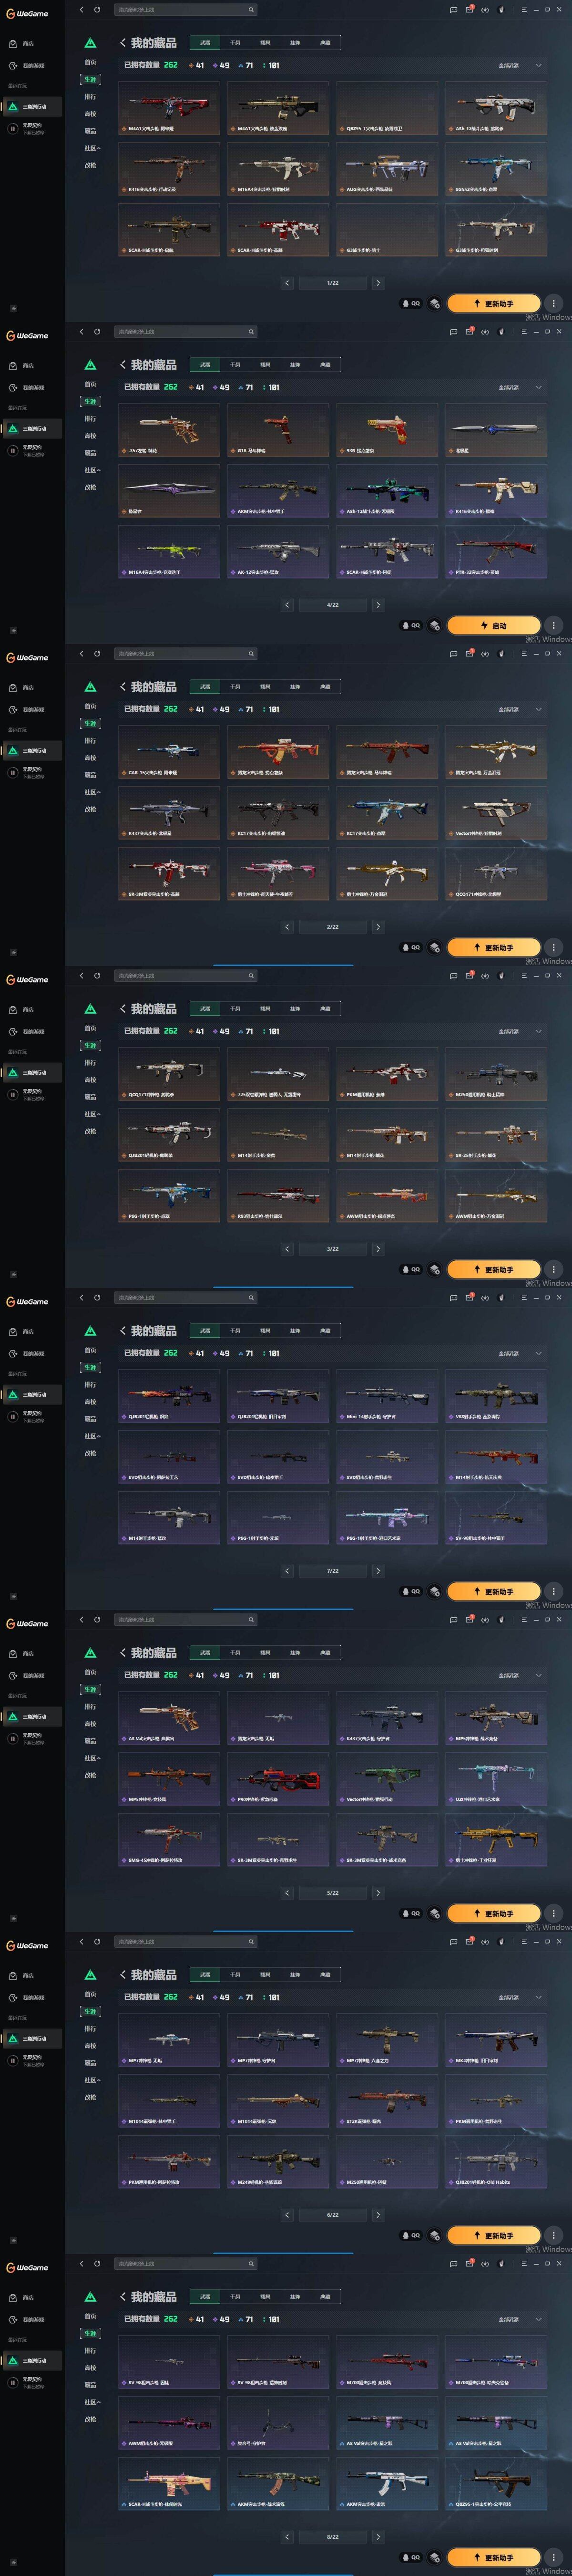Image resolution: width=572 pixels, height=2576 pixels.
Task: Click the search input field in the 1/22 window
Action: [x=185, y=9]
